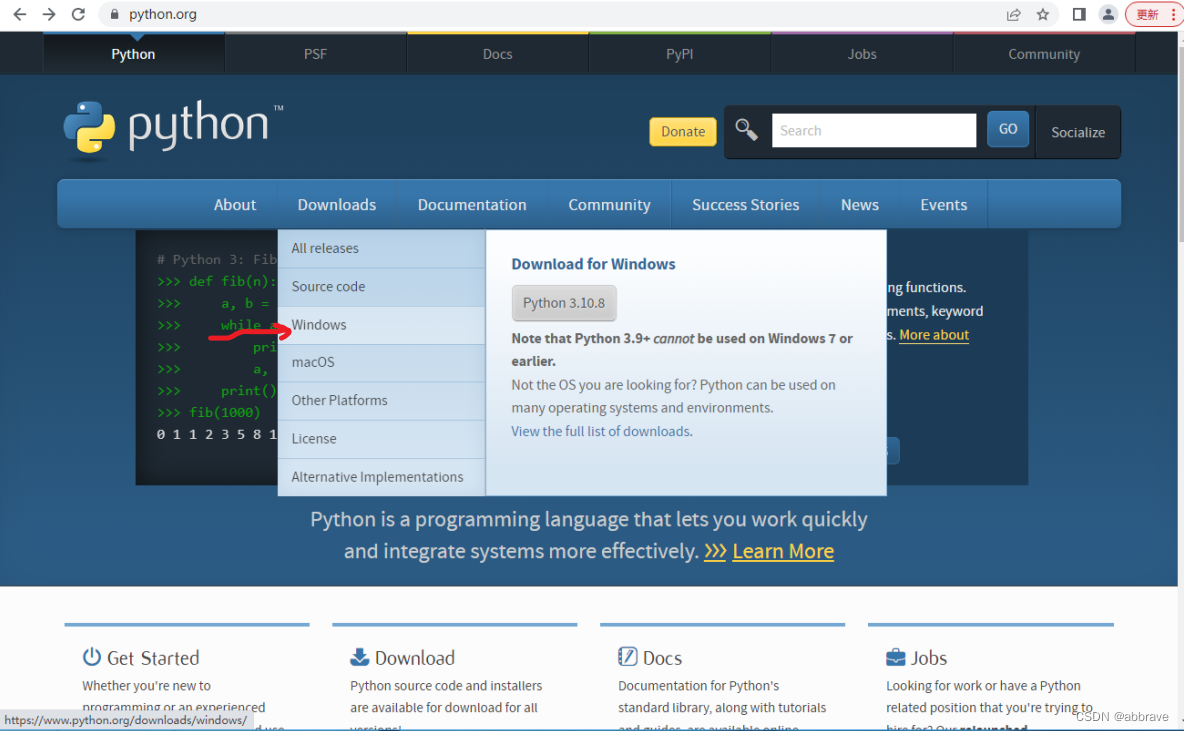
Task: Open the Downloads navigation menu
Action: (337, 205)
